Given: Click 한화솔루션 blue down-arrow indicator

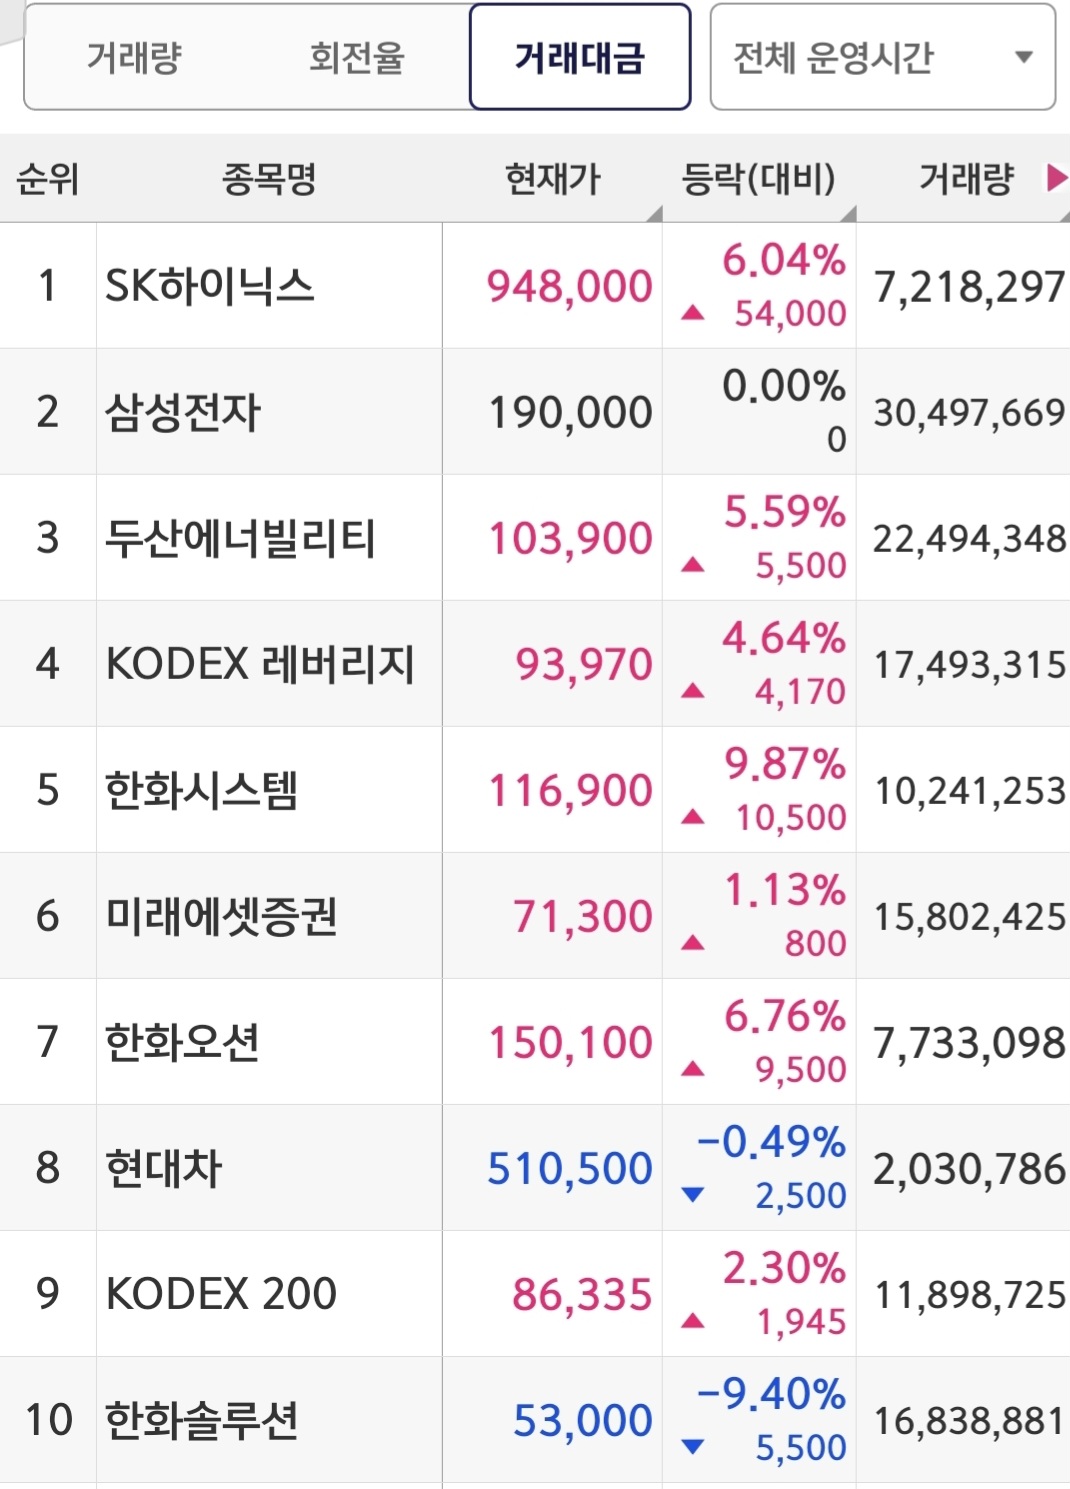Looking at the screenshot, I should pos(692,1446).
